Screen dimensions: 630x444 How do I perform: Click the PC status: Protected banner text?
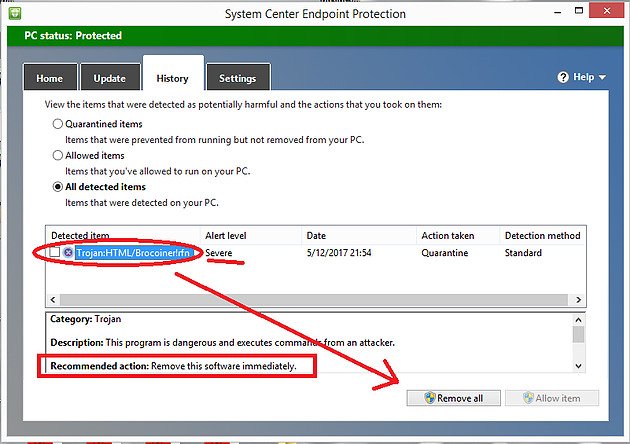pos(73,35)
